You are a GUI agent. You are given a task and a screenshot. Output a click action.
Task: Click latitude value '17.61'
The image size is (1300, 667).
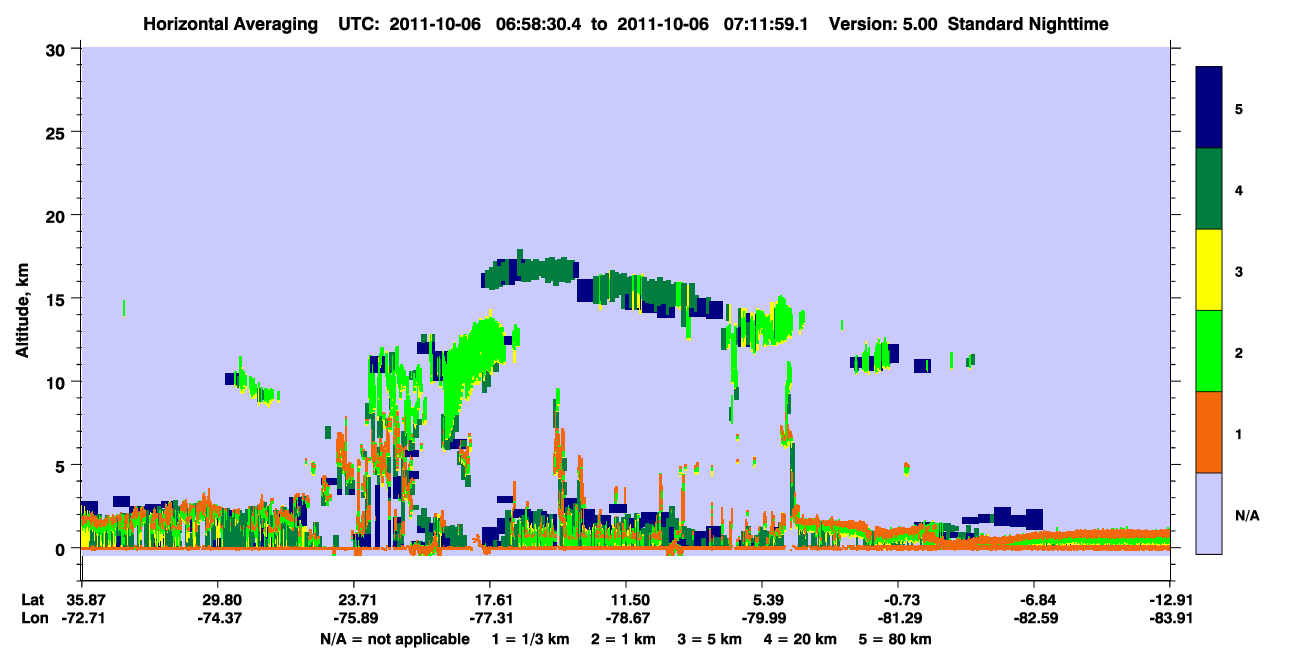point(490,600)
